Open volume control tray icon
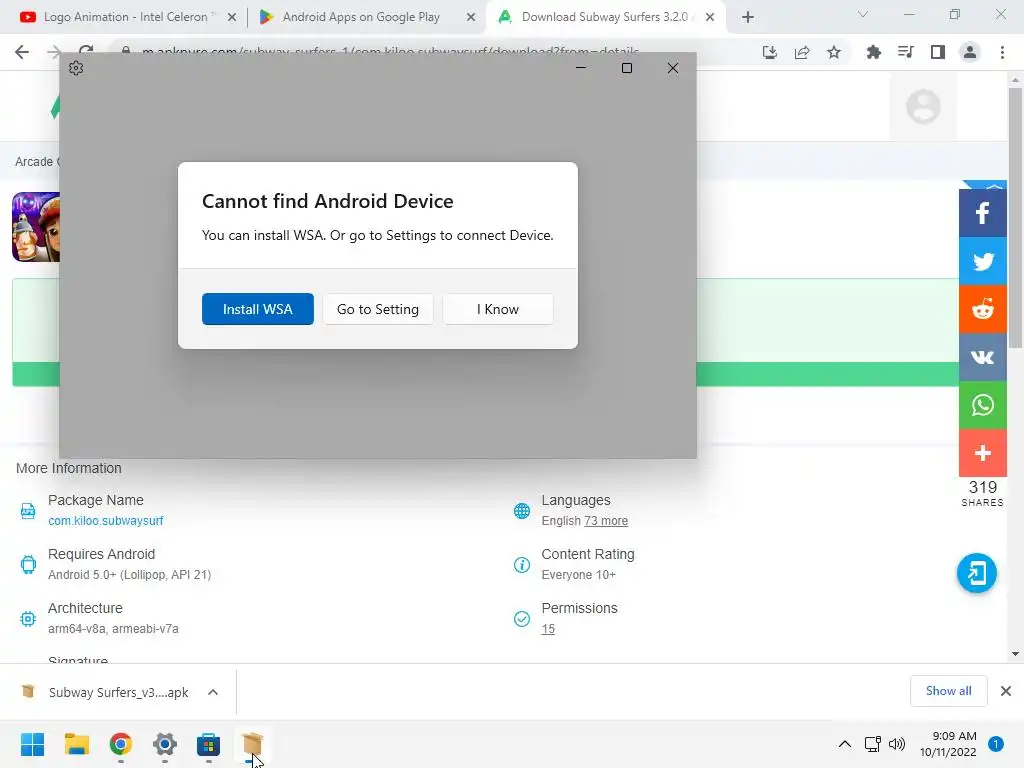This screenshot has height=768, width=1024. [897, 744]
